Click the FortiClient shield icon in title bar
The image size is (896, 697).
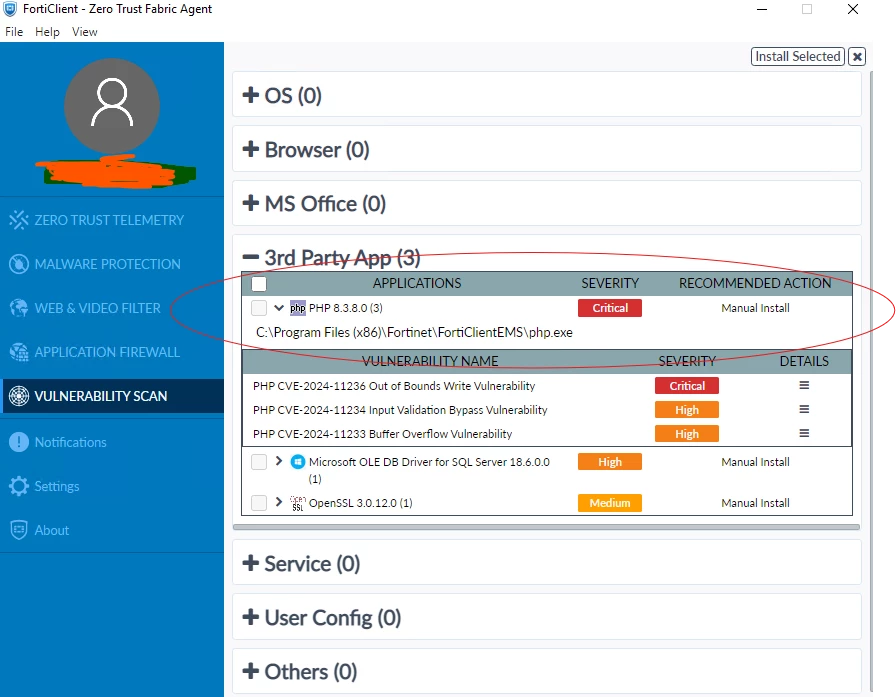pyautogui.click(x=10, y=9)
